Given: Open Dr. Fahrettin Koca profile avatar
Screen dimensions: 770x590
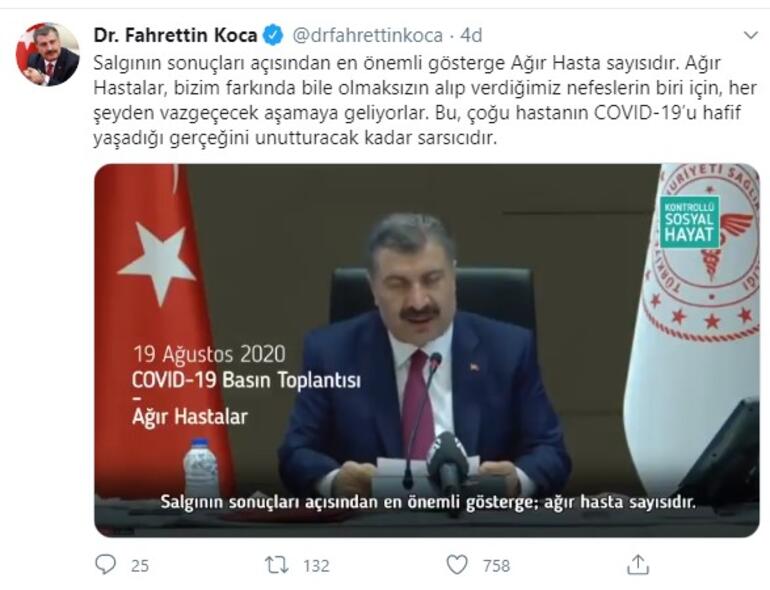Looking at the screenshot, I should point(48,54).
